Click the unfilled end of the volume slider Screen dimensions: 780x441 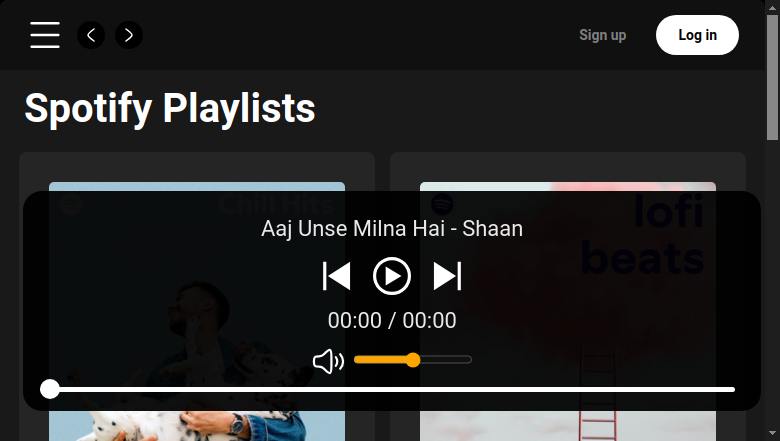[465, 359]
